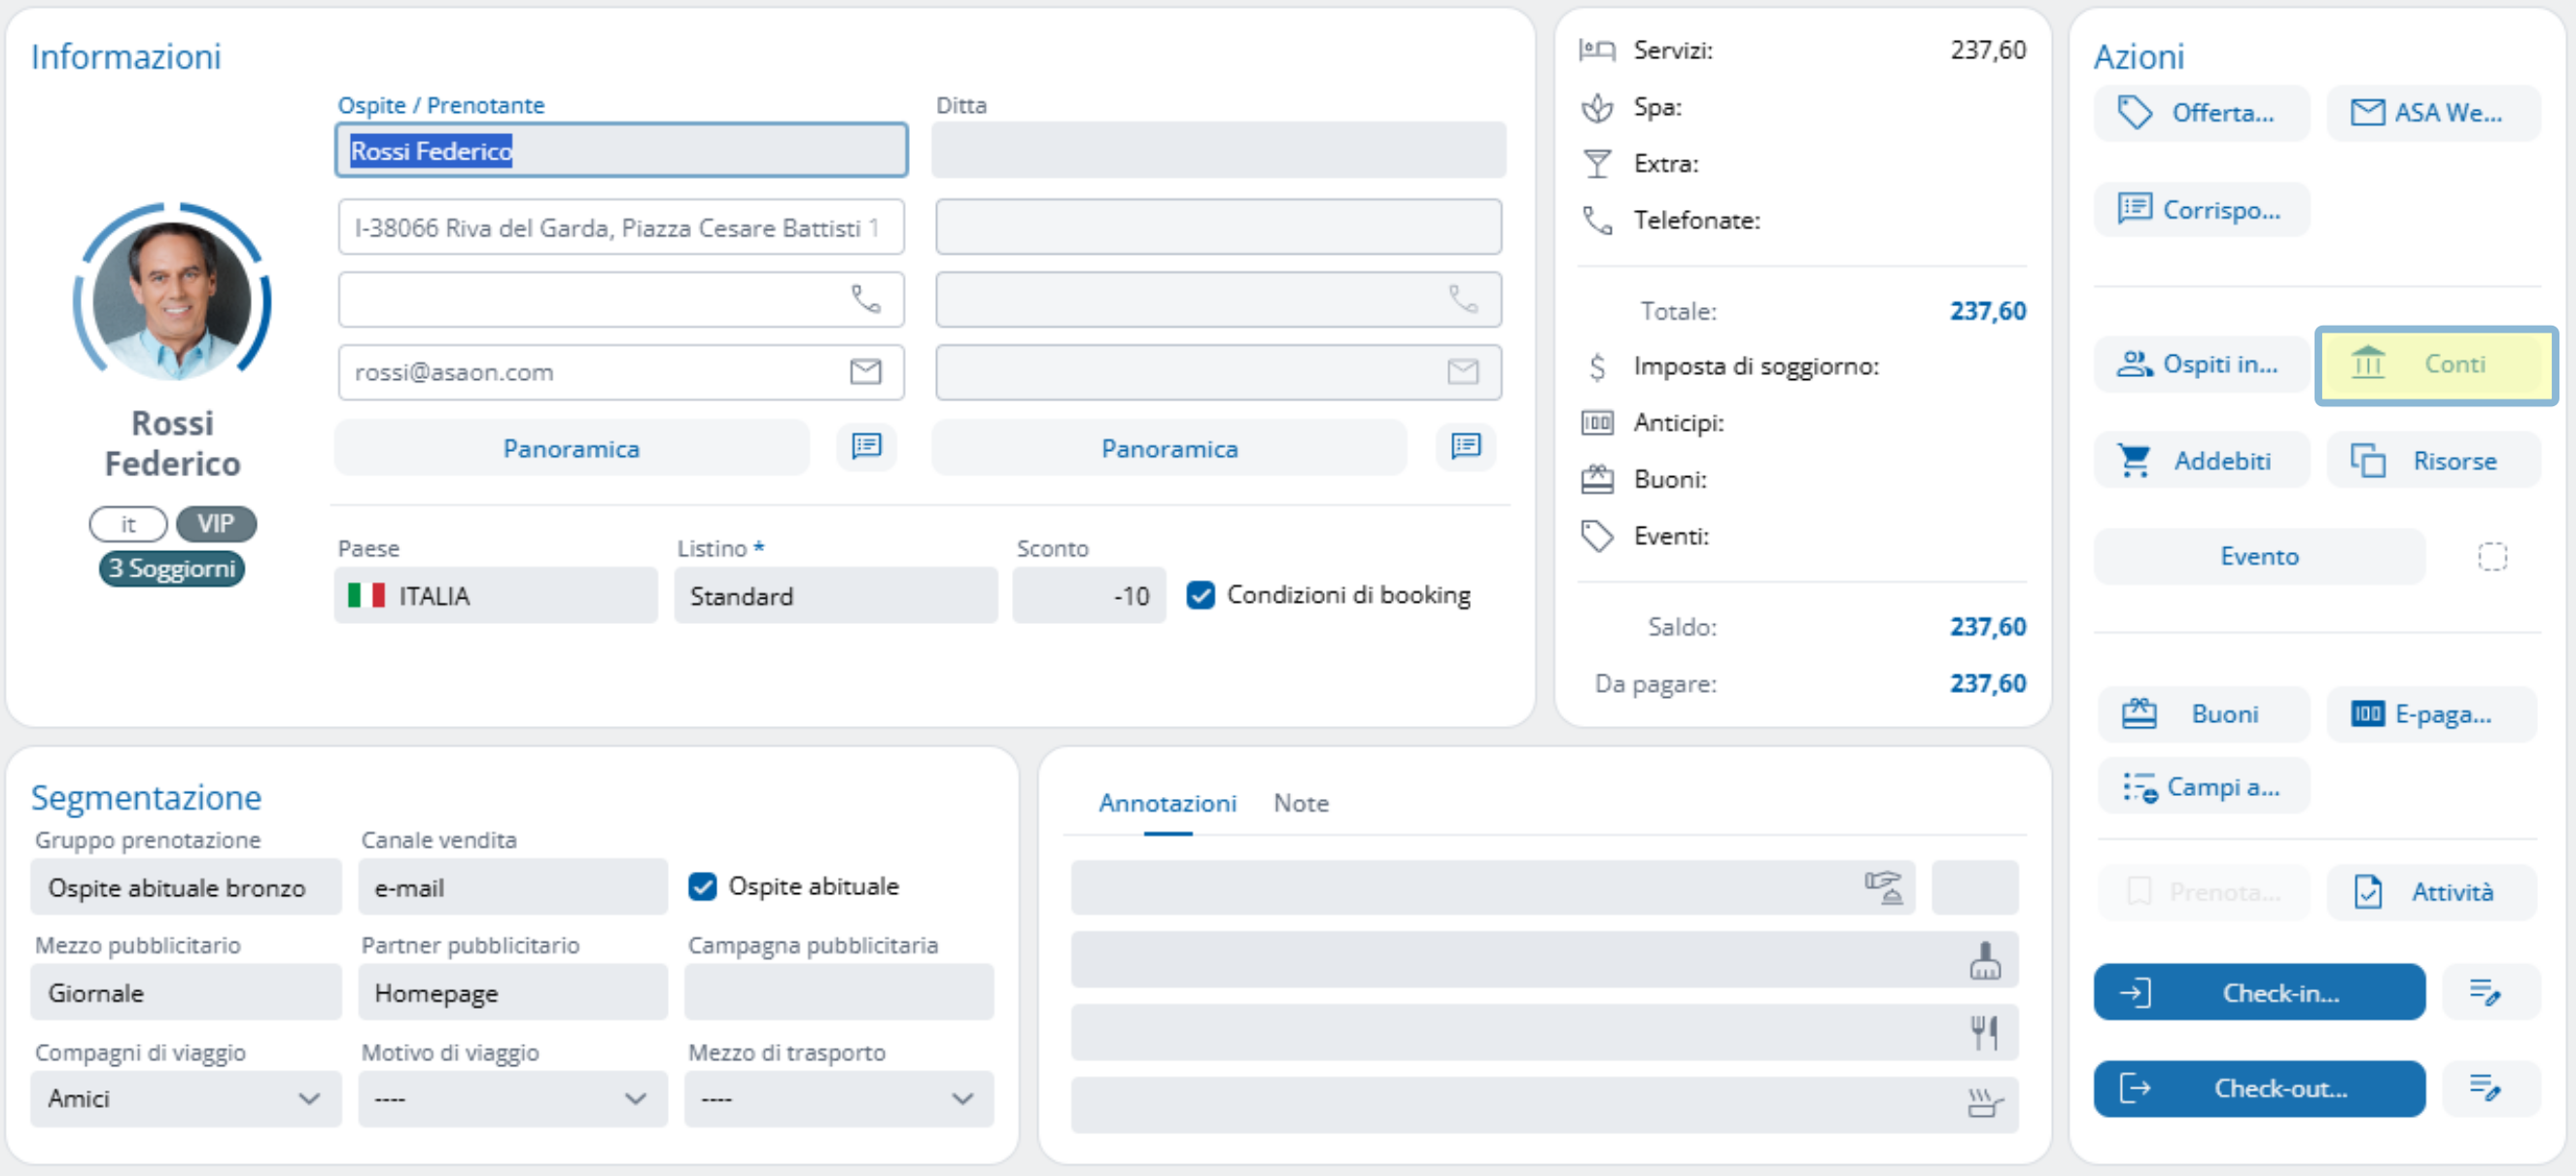Open company notes icon beside second Panoramica
This screenshot has height=1176, width=2576.
coord(1465,446)
